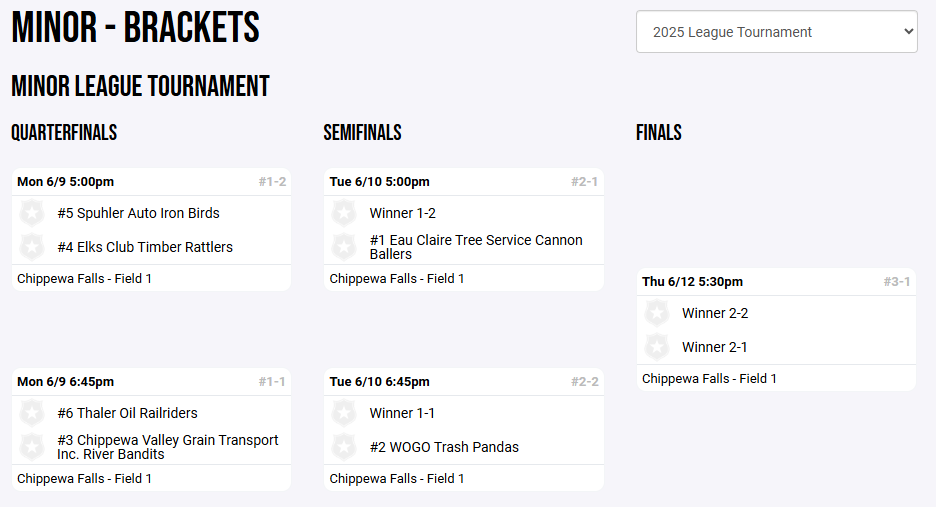Screen dimensions: 936x507
Task: Click game number #1-2 label
Action: pyautogui.click(x=272, y=182)
